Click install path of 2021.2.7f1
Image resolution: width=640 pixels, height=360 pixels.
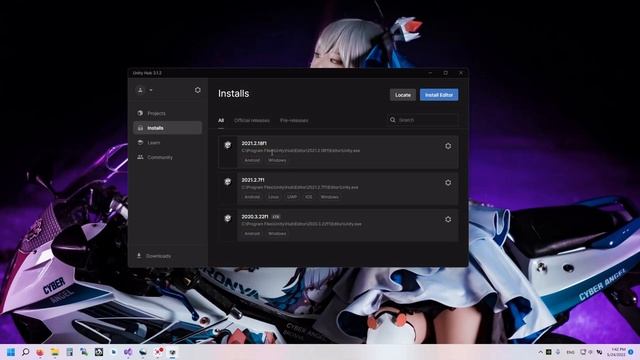tap(300, 187)
